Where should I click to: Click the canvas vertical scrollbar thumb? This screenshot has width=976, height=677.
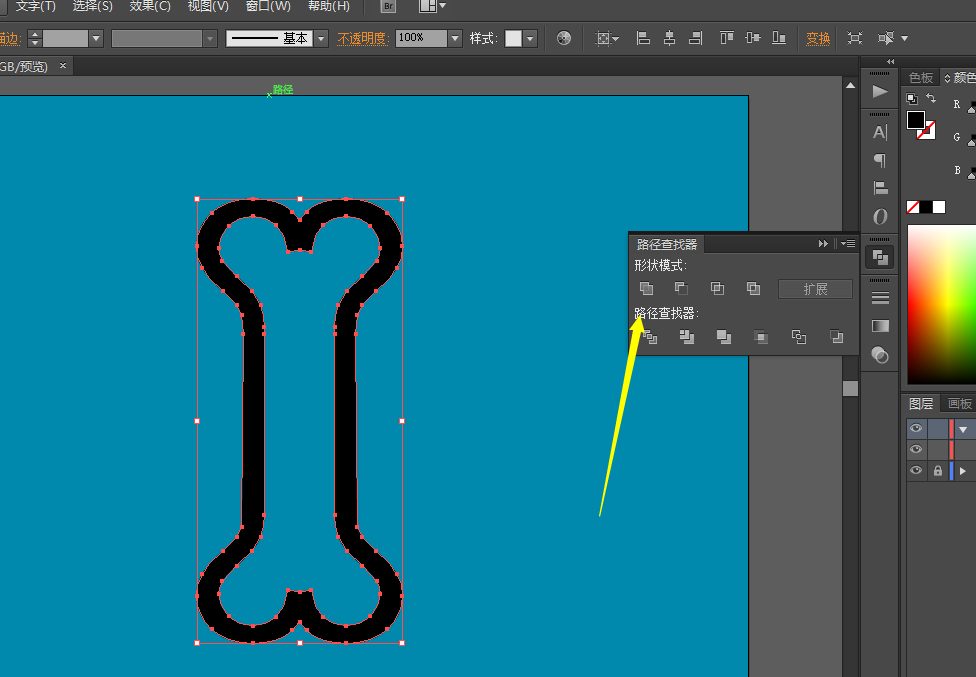click(x=850, y=388)
